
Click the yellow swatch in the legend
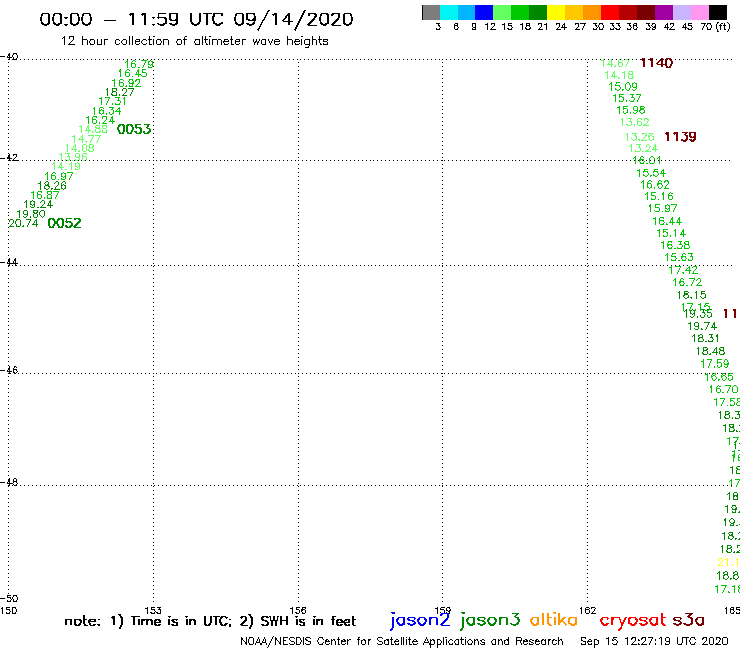(555, 12)
